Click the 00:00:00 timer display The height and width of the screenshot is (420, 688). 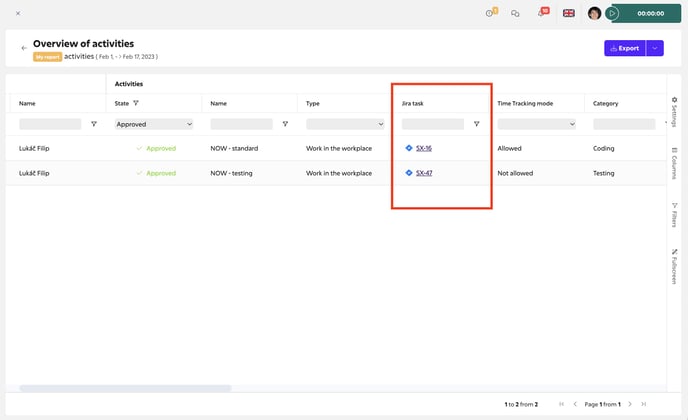tap(650, 14)
